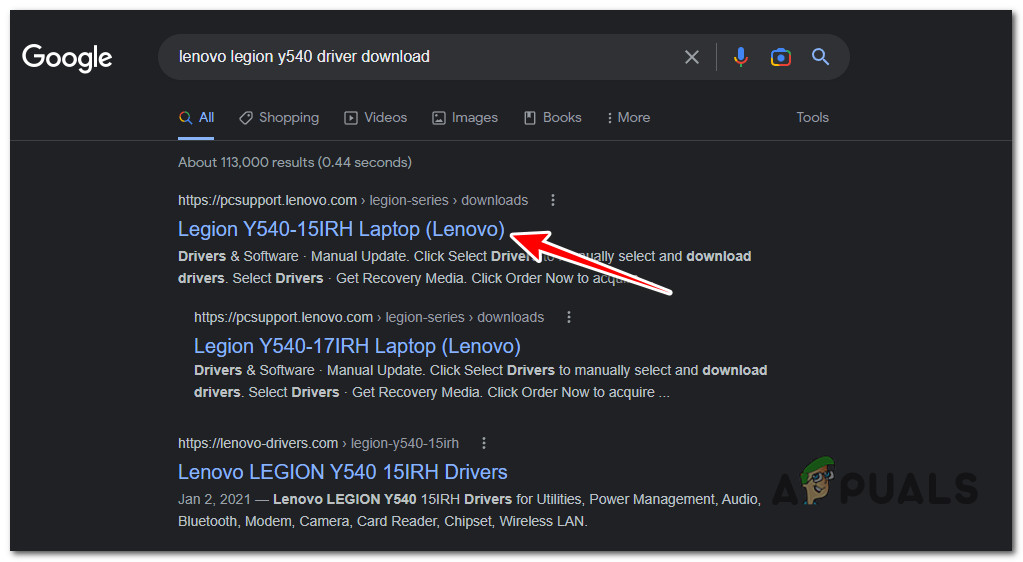The width and height of the screenshot is (1023, 562).
Task: Click the 'About 113,000 results' text
Action: point(295,163)
